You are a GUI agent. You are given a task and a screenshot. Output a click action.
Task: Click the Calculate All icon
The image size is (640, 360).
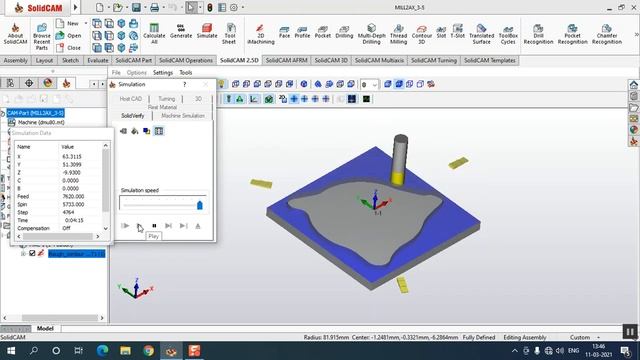point(153,34)
